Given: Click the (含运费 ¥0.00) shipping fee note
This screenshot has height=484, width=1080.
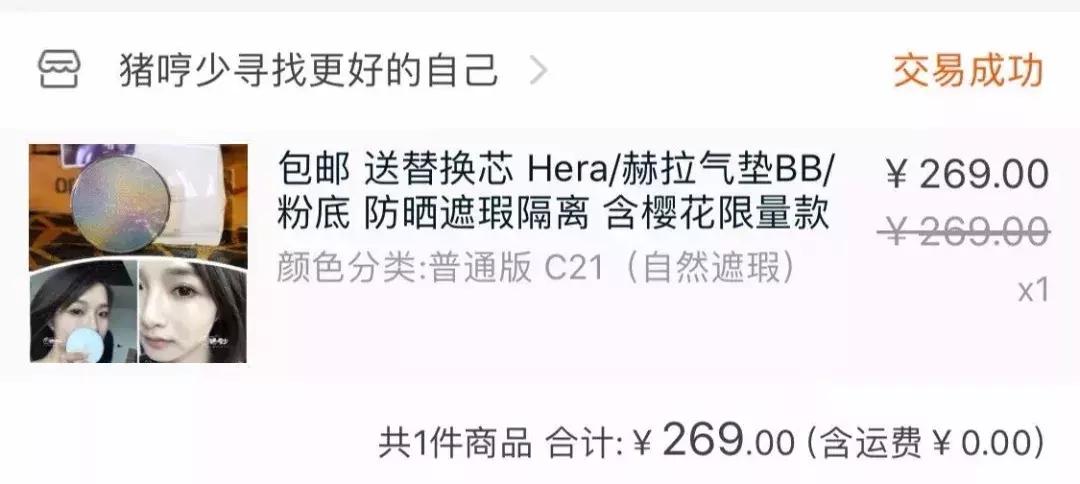Looking at the screenshot, I should 925,443.
